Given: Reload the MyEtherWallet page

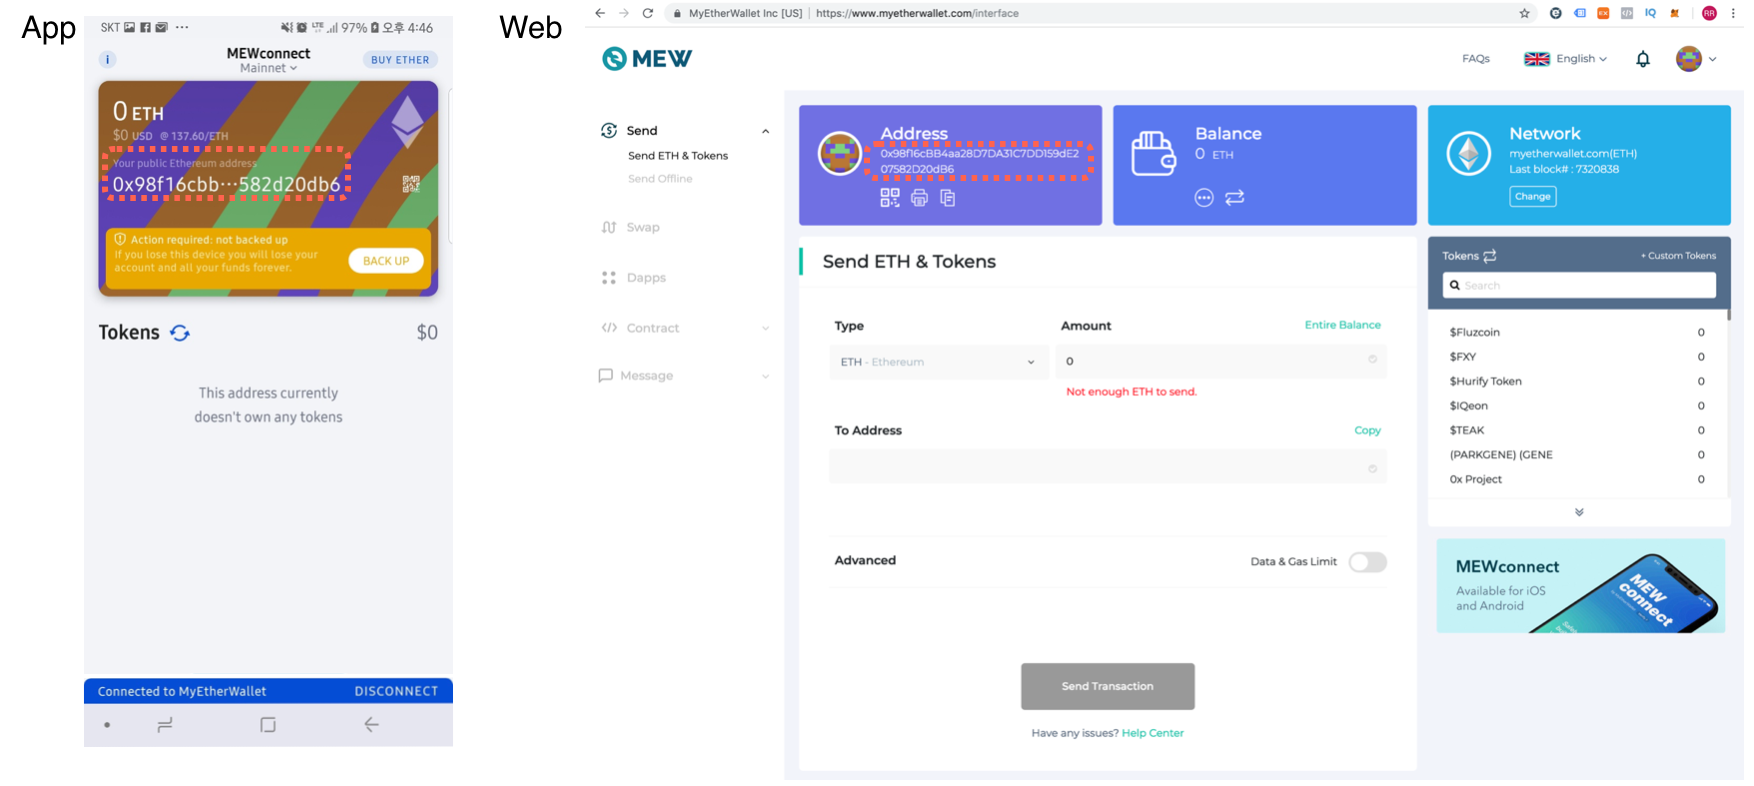Looking at the screenshot, I should (x=648, y=13).
